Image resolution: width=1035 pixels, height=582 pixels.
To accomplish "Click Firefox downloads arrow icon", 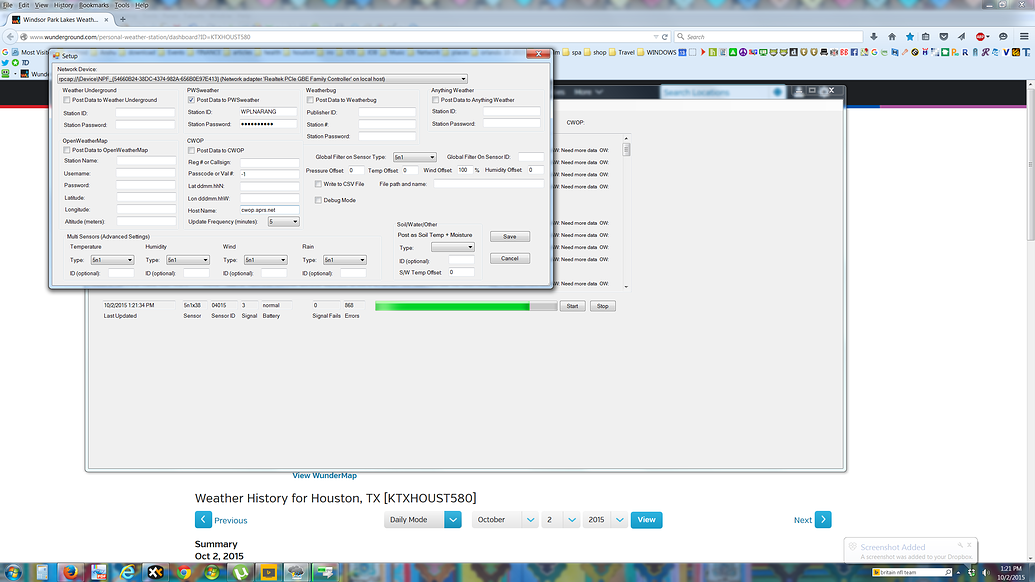I will tap(874, 37).
